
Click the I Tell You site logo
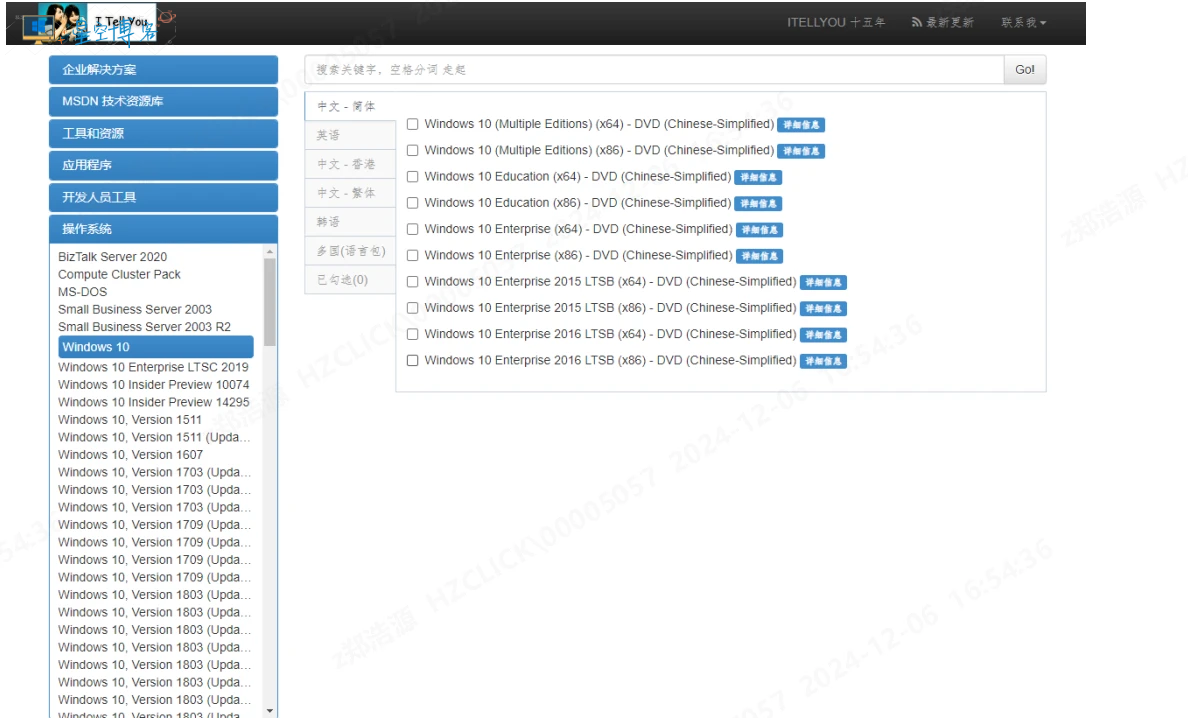tap(99, 23)
